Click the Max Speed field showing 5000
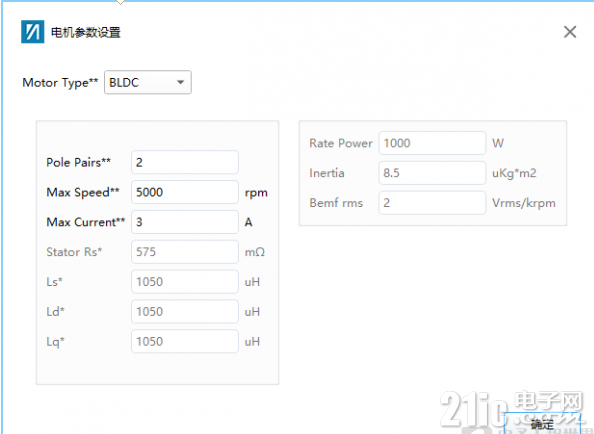594x434 pixels. pyautogui.click(x=185, y=192)
